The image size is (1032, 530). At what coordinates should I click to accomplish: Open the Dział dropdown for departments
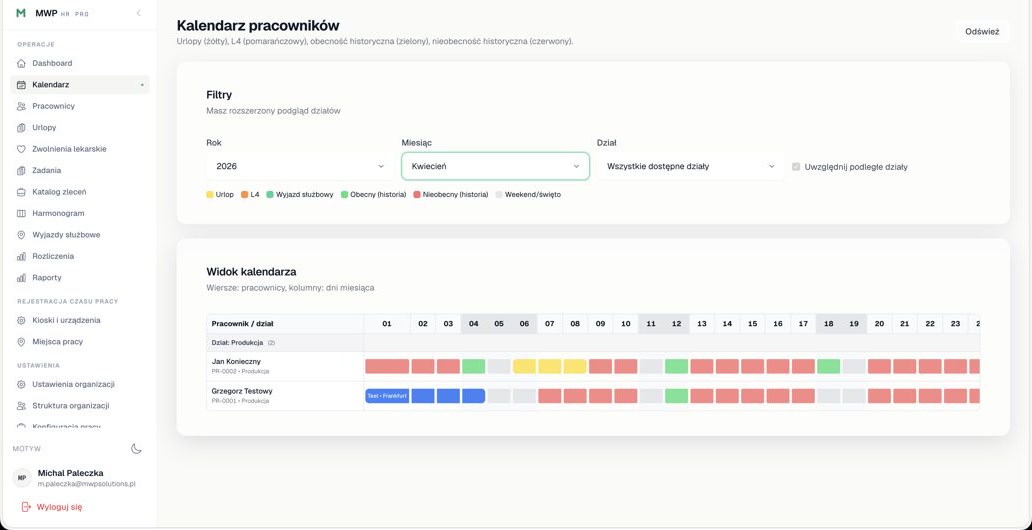click(x=690, y=167)
